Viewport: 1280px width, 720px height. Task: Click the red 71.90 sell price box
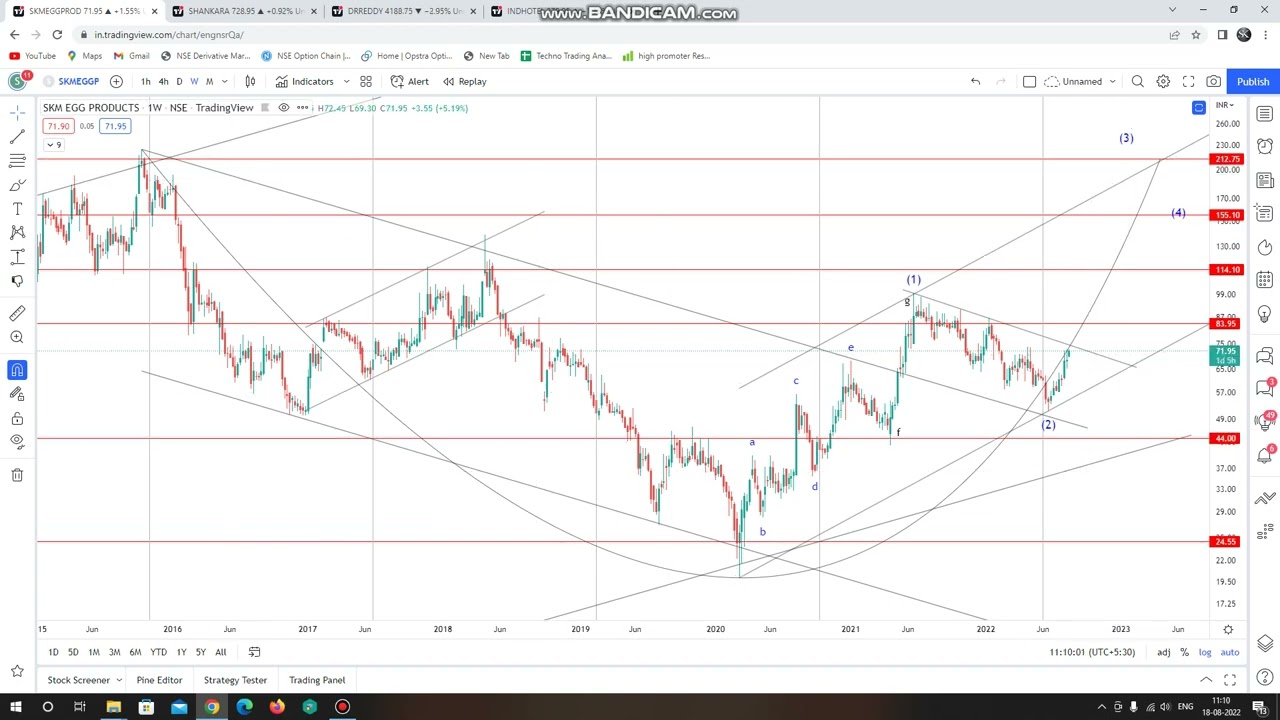tap(58, 126)
